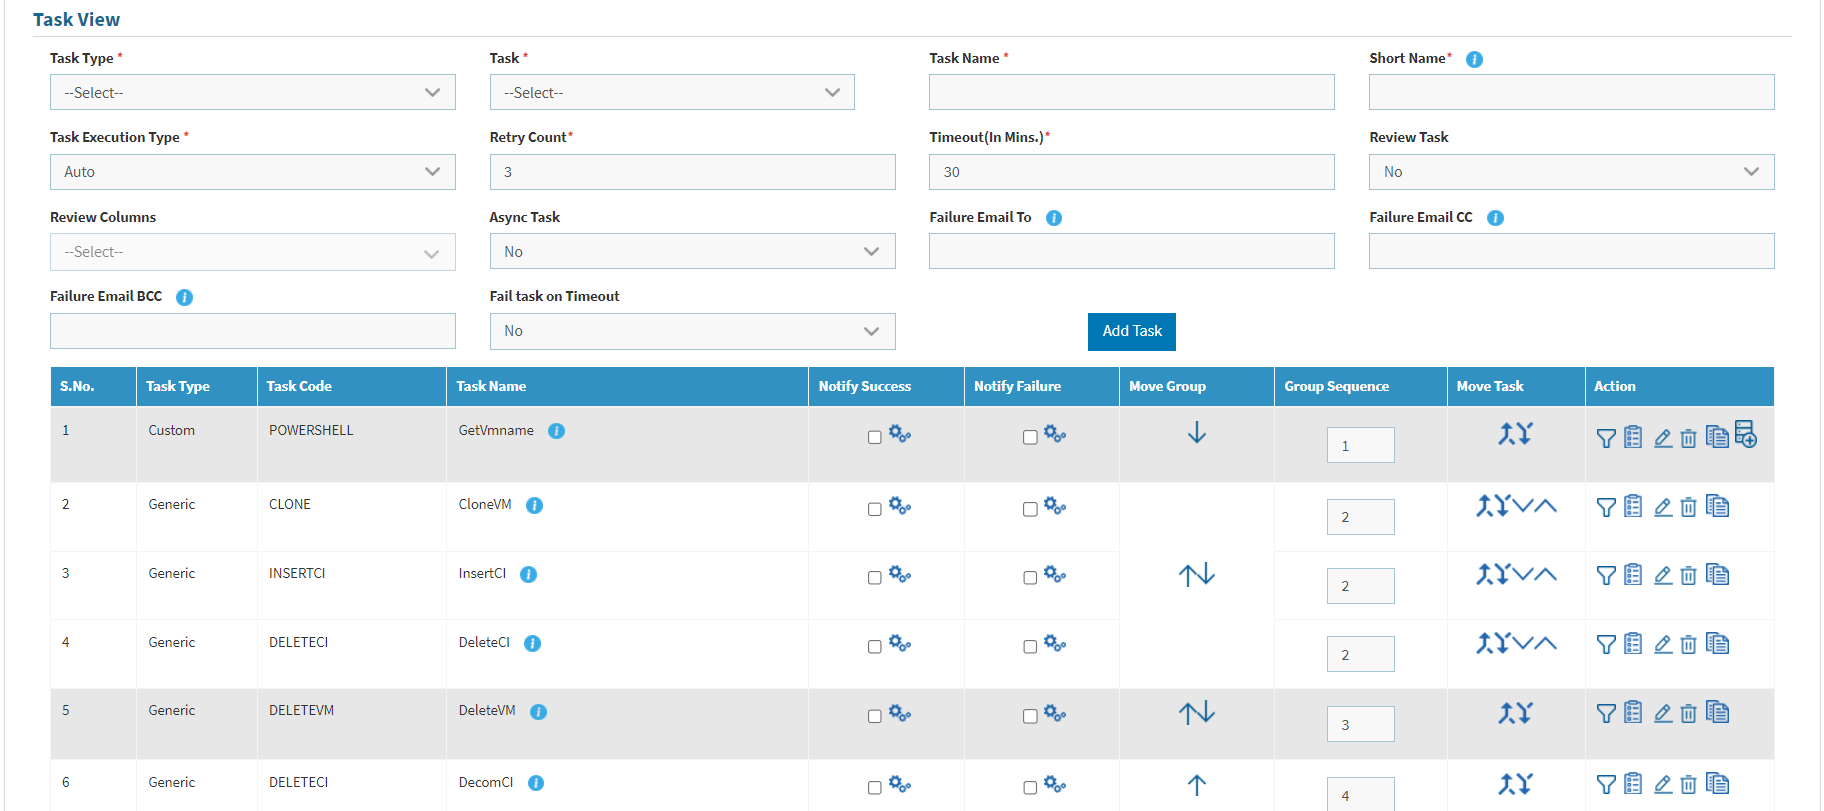
Task: Edit the CloneVM task with pencil icon
Action: (1662, 507)
